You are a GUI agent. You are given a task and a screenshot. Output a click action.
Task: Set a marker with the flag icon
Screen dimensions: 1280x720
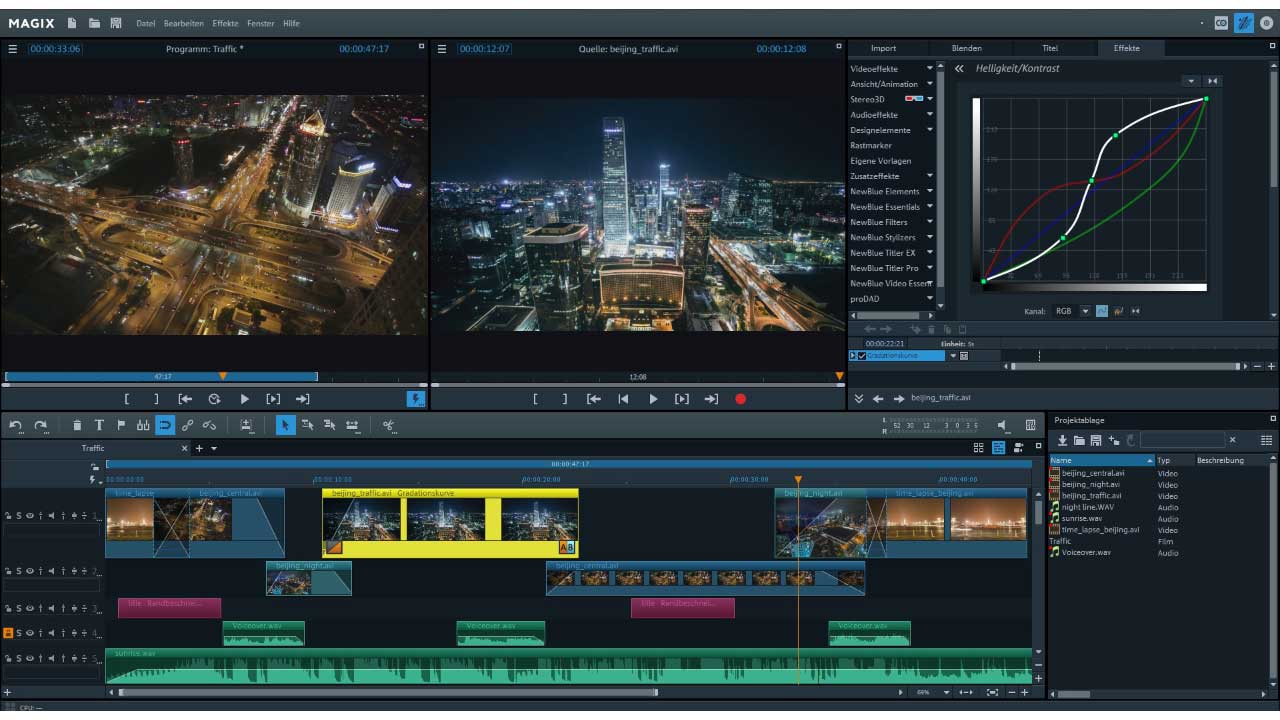pos(120,426)
